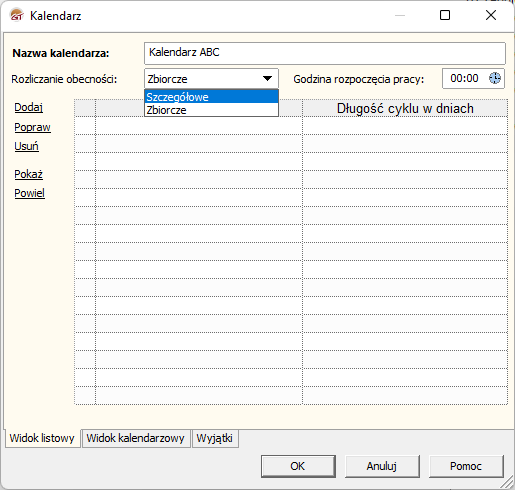Switch to the Widok kalendarzowy tab
The image size is (515, 490).
click(135, 438)
